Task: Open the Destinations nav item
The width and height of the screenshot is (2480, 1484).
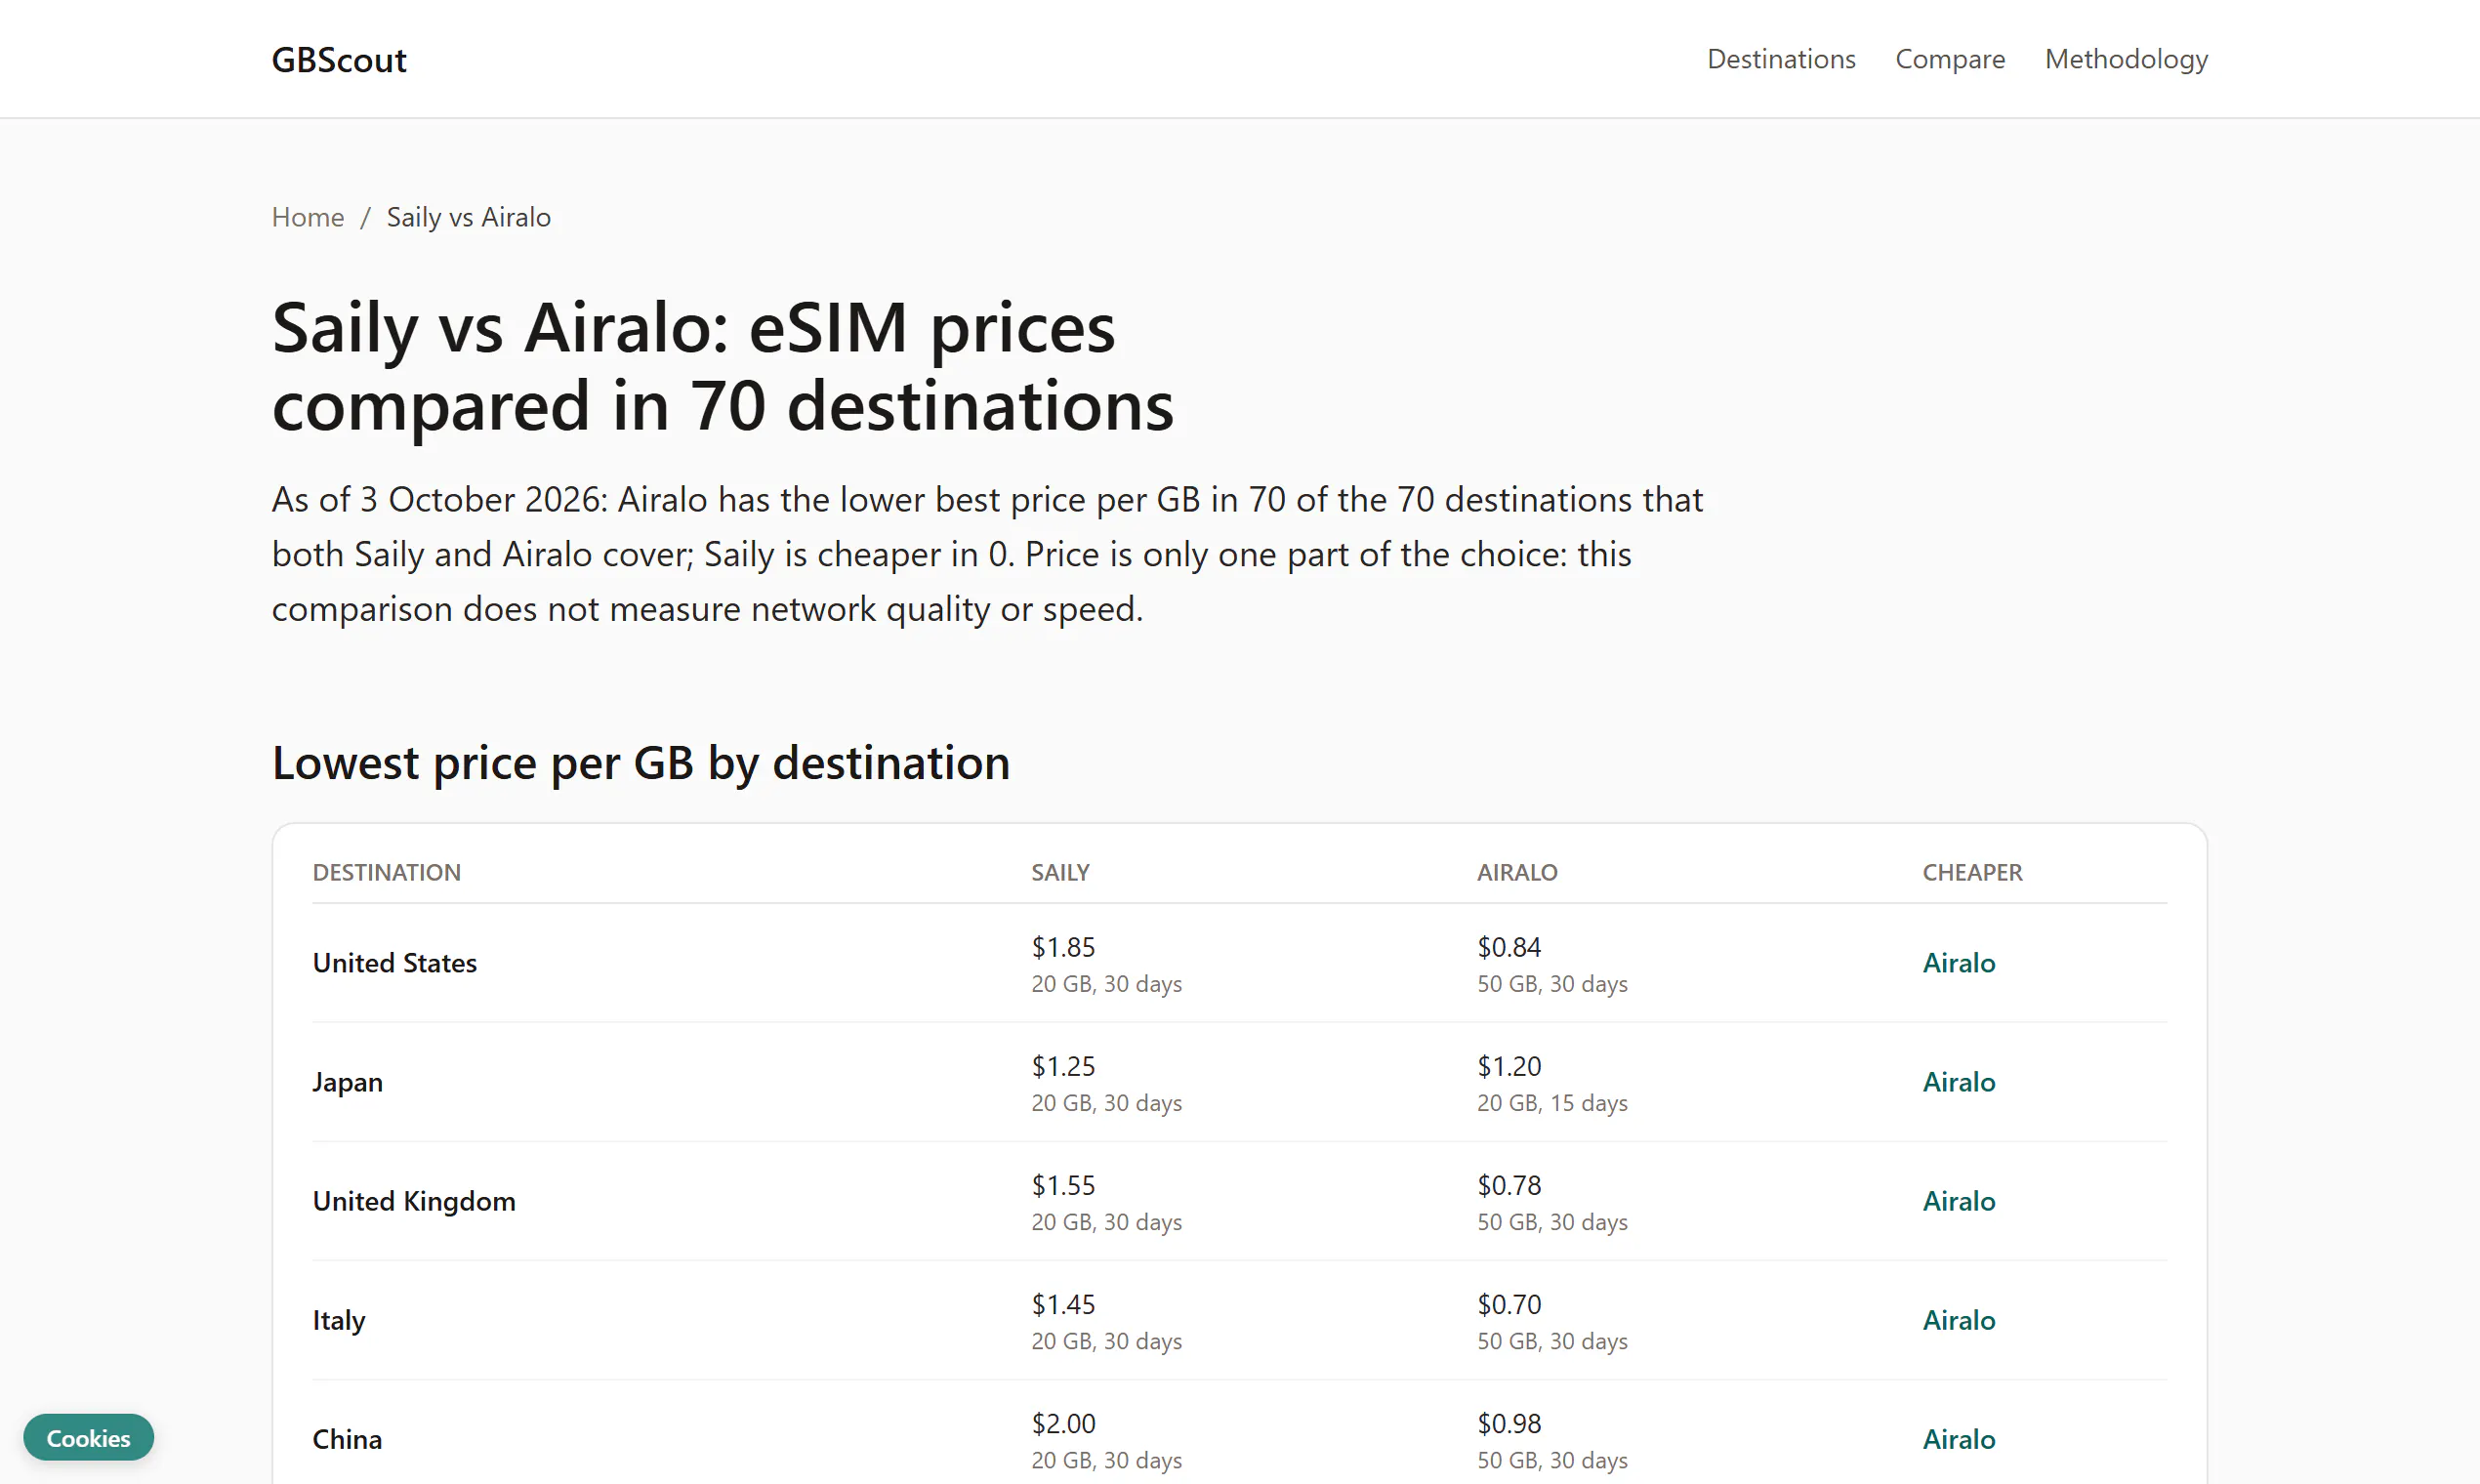Action: click(x=1781, y=59)
